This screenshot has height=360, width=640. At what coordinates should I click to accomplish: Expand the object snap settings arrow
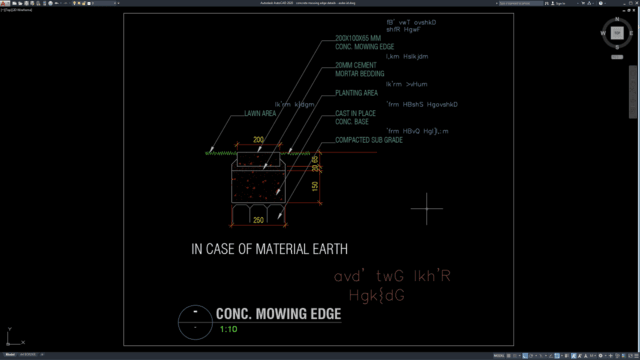point(562,356)
